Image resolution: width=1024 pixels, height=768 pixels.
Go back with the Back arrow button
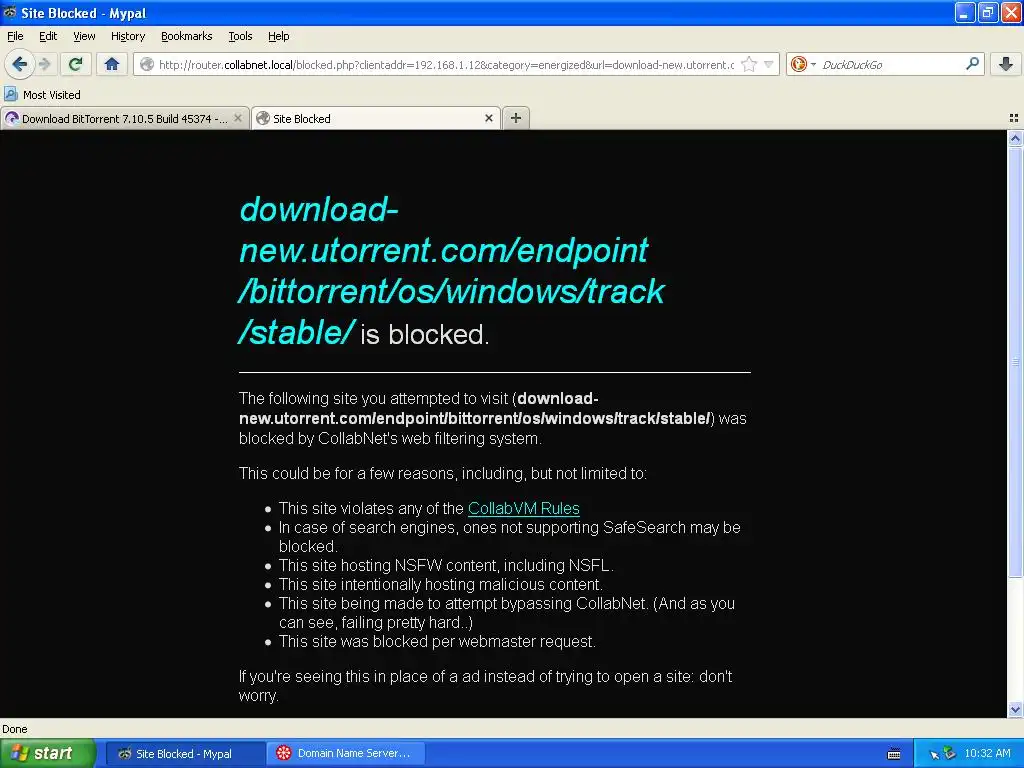tap(20, 64)
